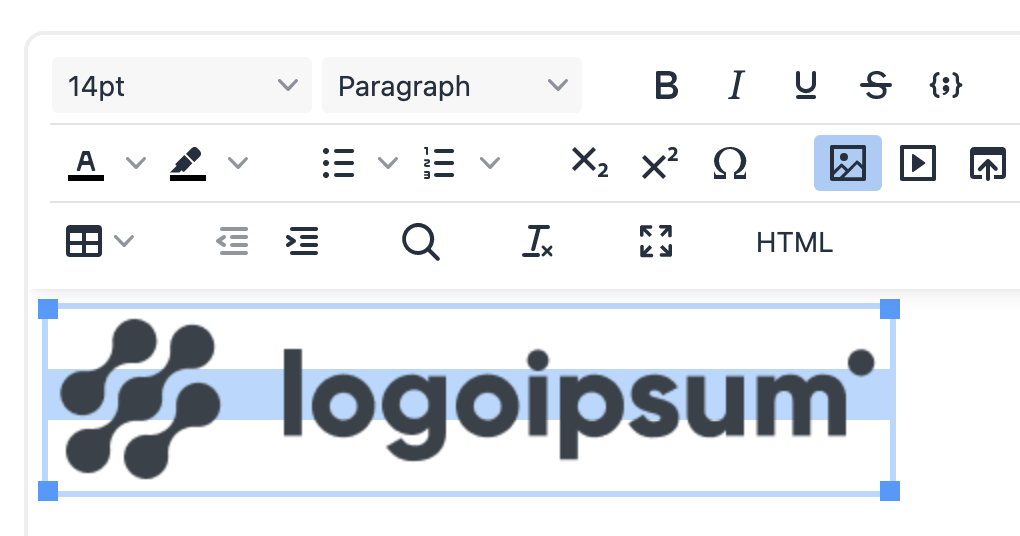1020x536 pixels.
Task: Insert a code block with braces icon
Action: point(945,86)
